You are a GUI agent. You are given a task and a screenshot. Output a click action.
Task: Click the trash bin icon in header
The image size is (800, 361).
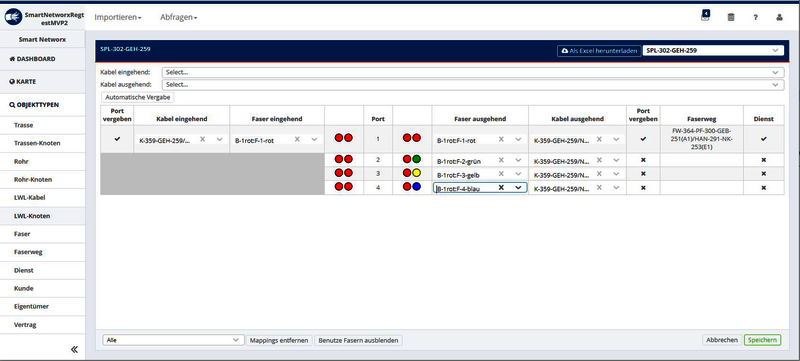click(731, 17)
